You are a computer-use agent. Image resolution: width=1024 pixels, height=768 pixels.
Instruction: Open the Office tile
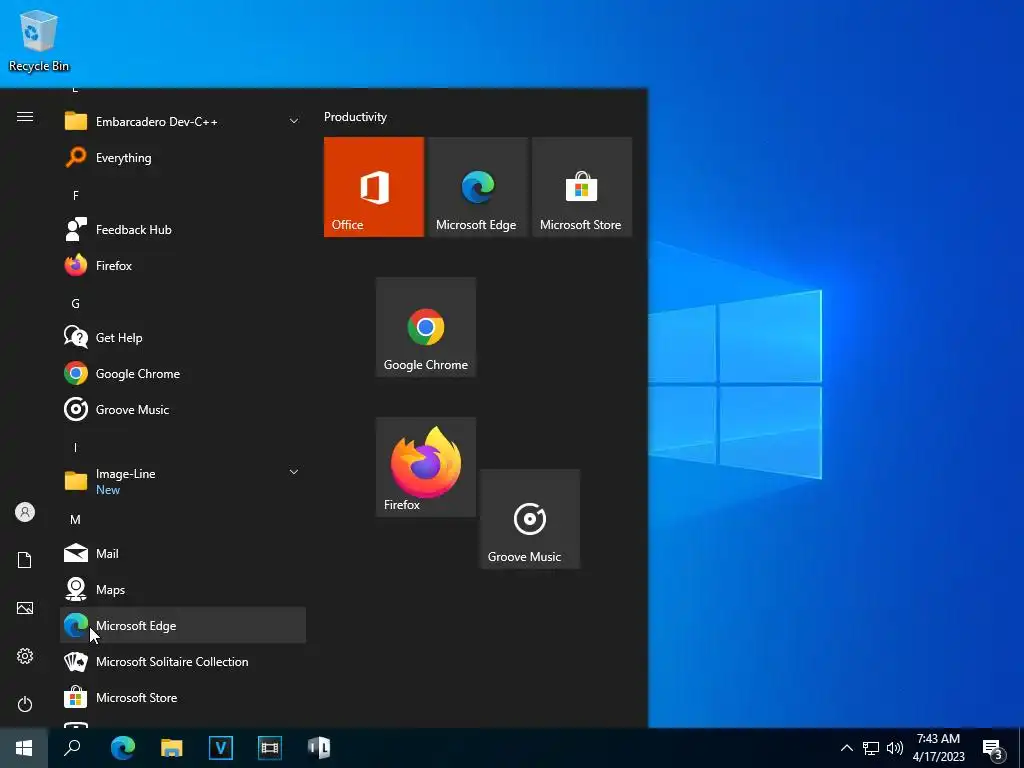374,187
